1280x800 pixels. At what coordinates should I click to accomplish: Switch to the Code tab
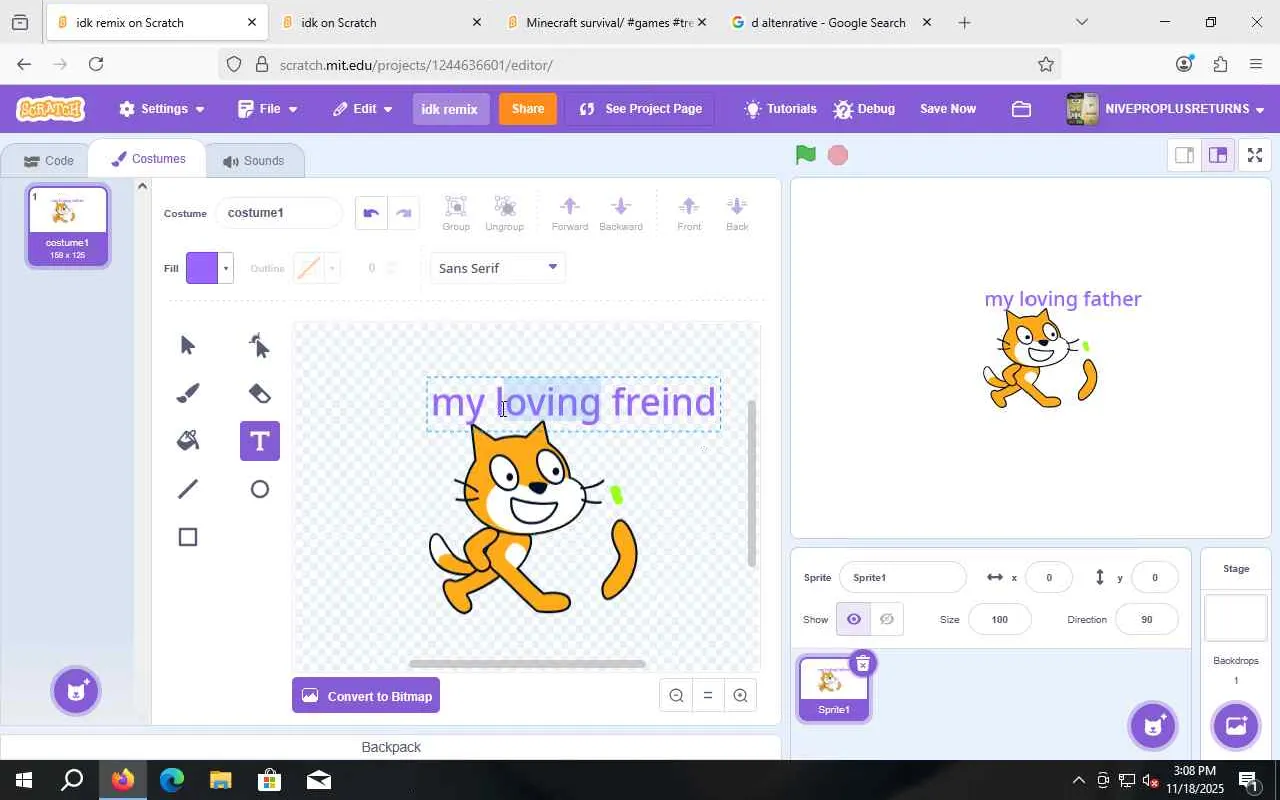click(x=49, y=161)
